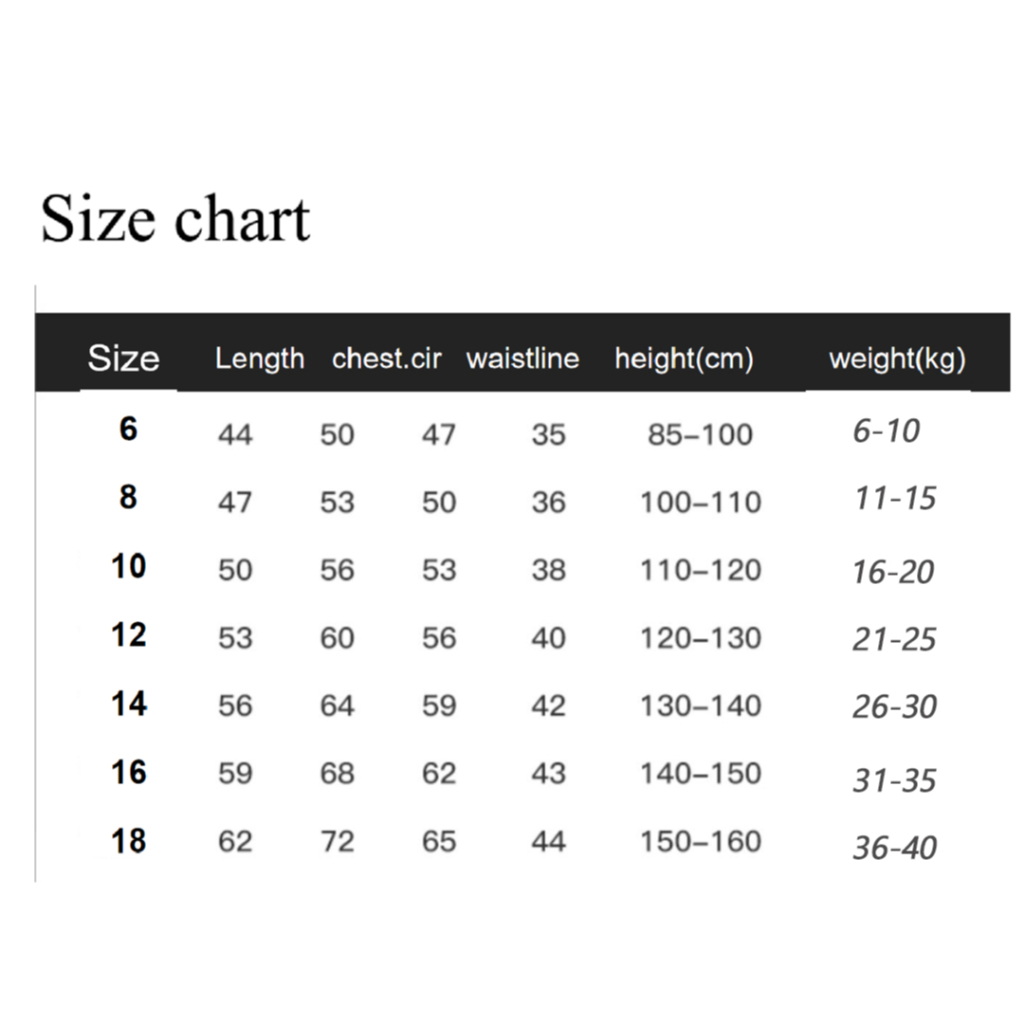This screenshot has height=1024, width=1024.
Task: Select the 150–160 height cell
Action: coord(700,841)
